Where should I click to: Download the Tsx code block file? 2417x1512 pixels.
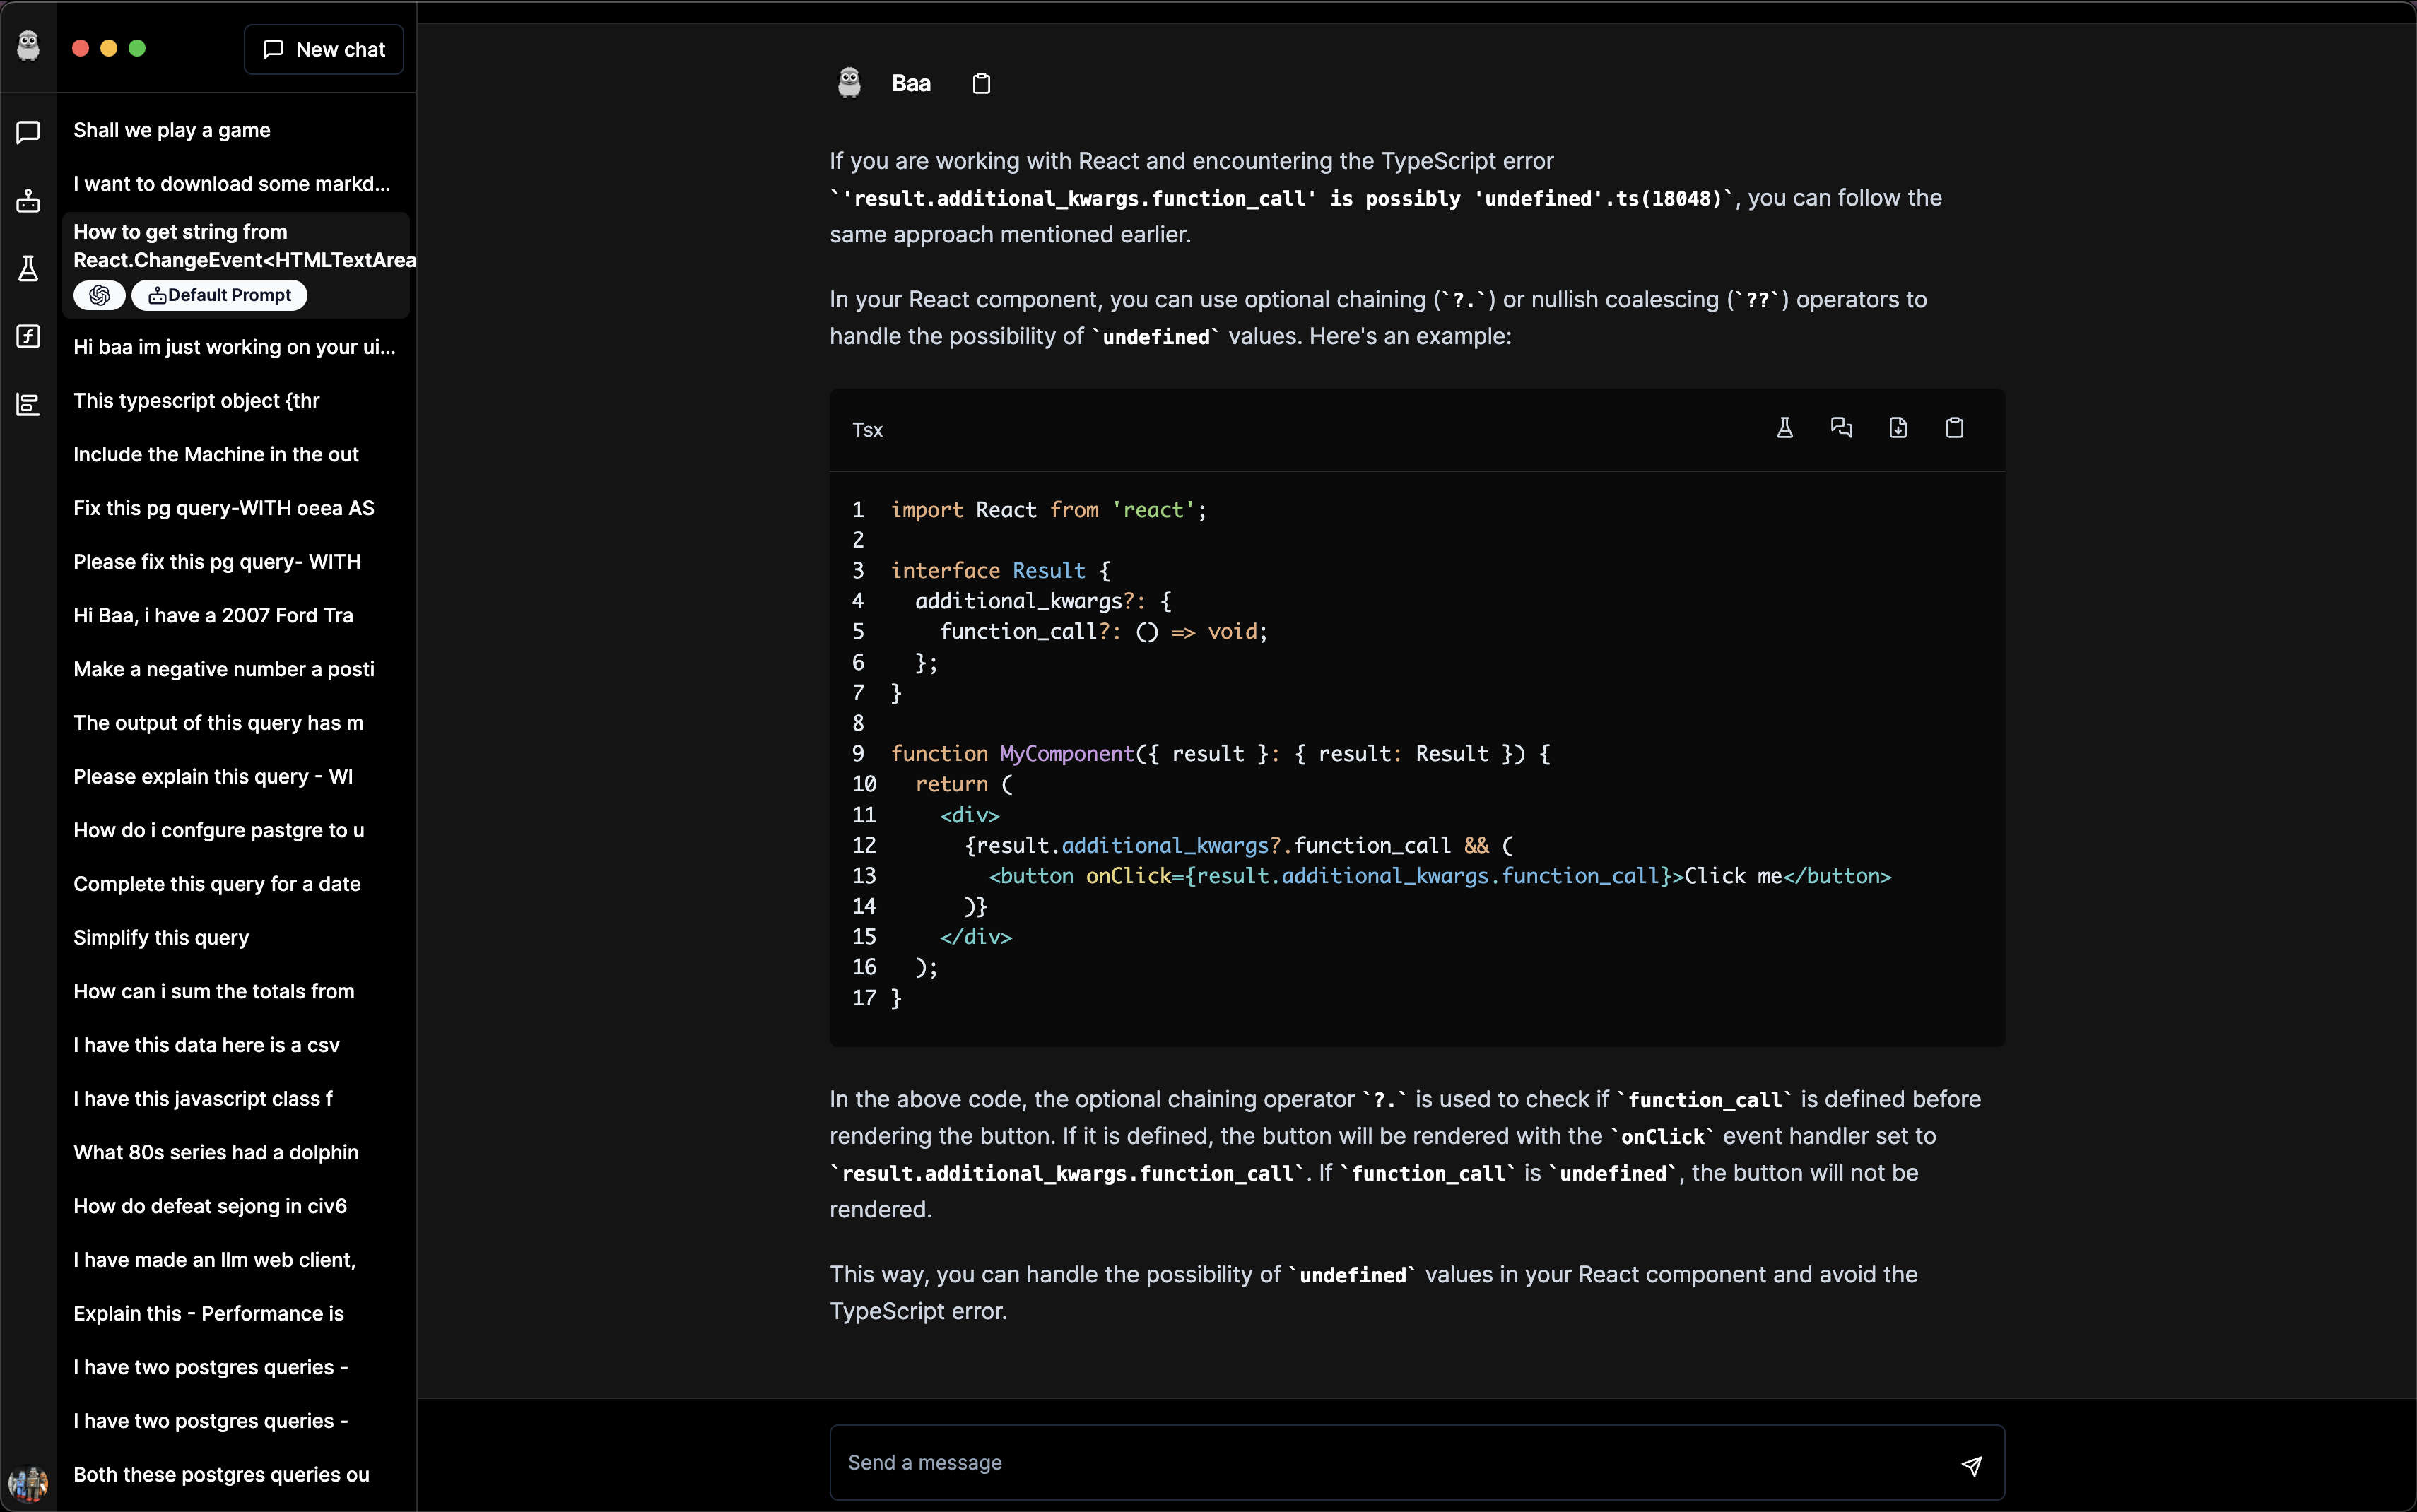pyautogui.click(x=1898, y=428)
